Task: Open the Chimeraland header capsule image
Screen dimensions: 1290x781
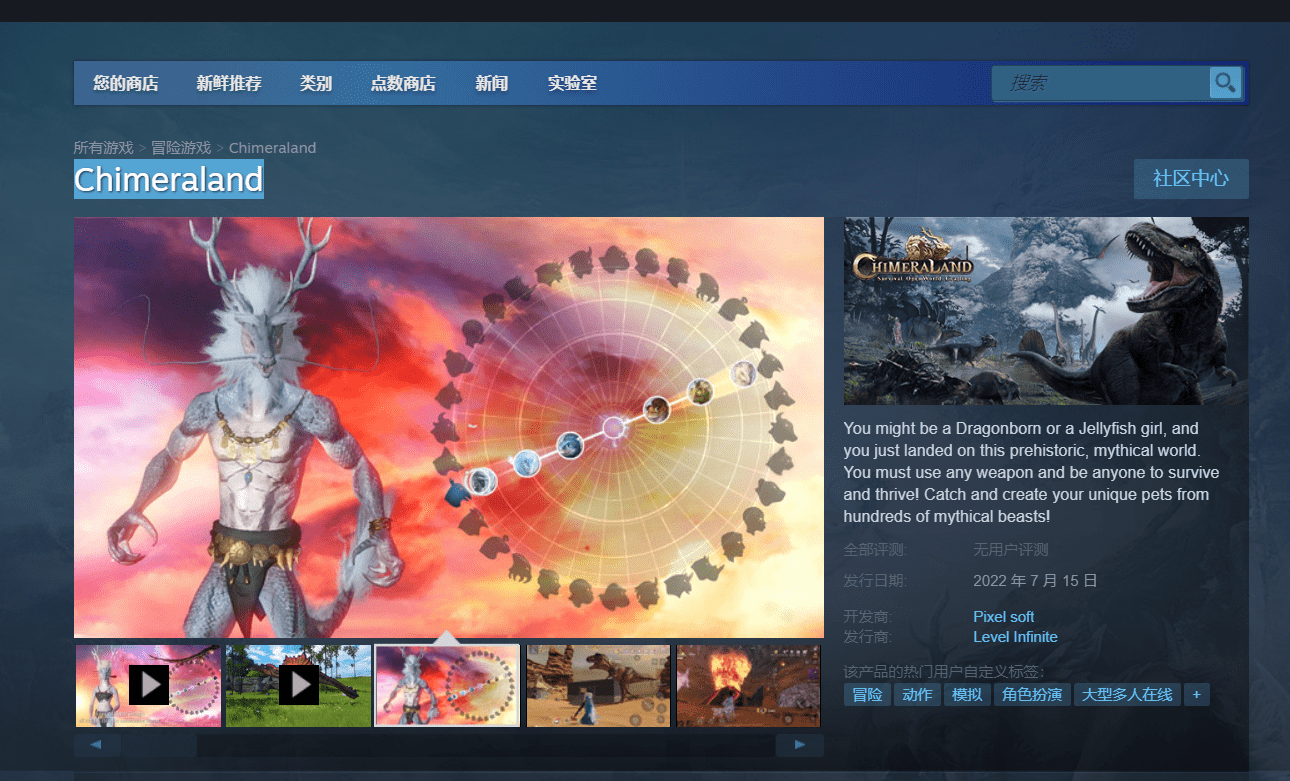Action: (1046, 311)
